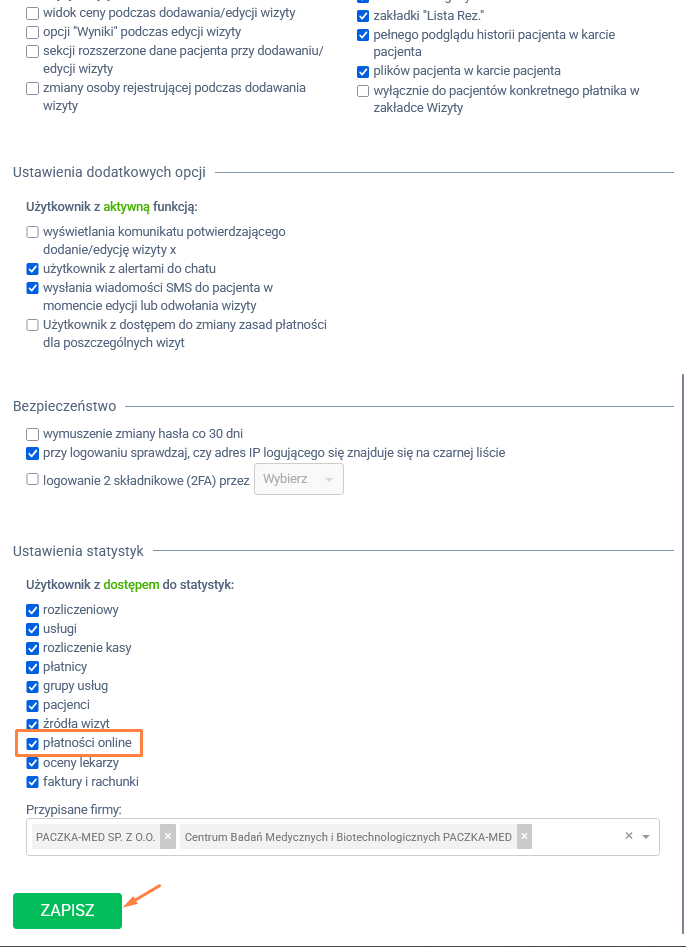Disable IP blacklist check on login
Viewport: 686px width, 947px height.
[x=33, y=453]
